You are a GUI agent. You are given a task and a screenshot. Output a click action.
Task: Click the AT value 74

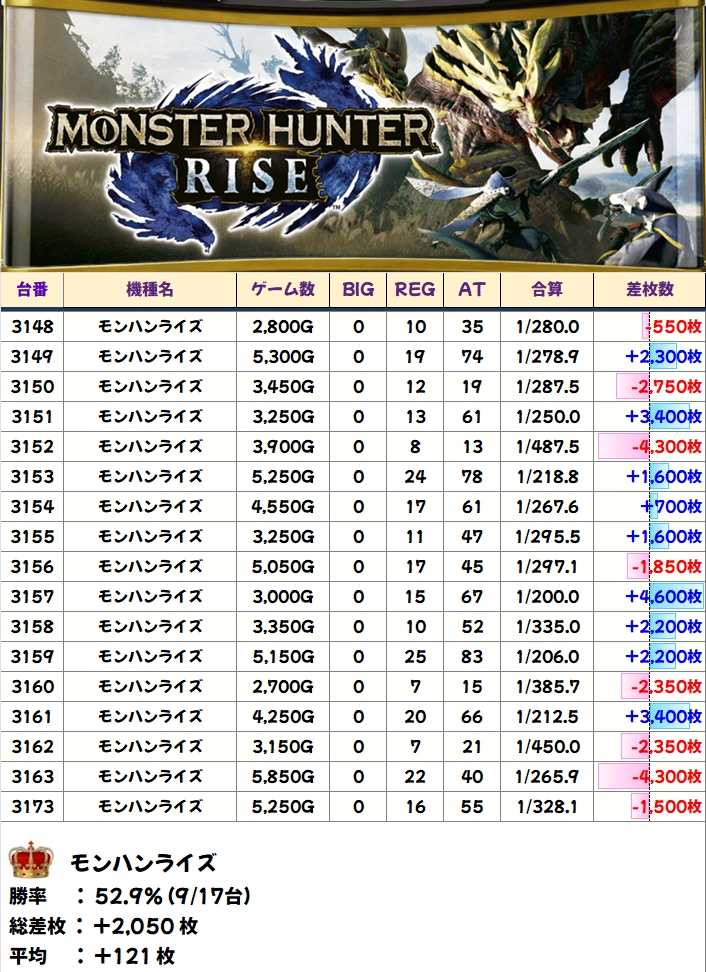472,356
